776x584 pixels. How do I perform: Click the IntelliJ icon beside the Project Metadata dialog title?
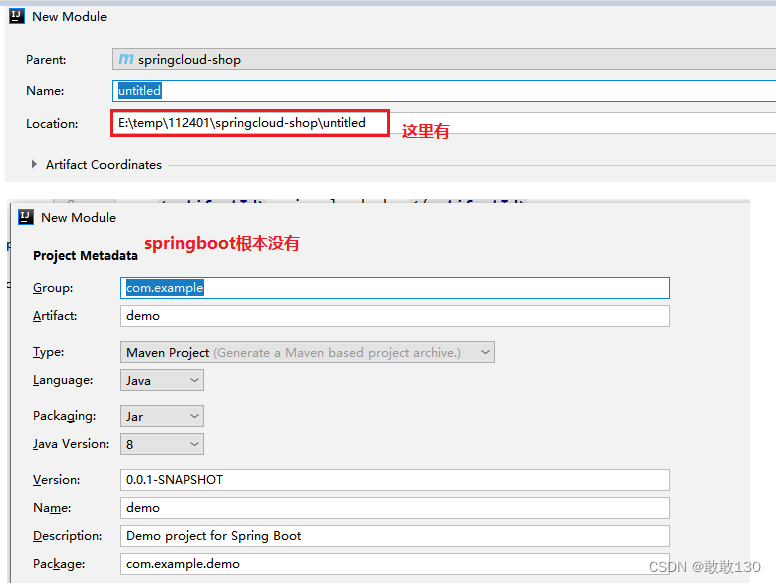(26, 217)
